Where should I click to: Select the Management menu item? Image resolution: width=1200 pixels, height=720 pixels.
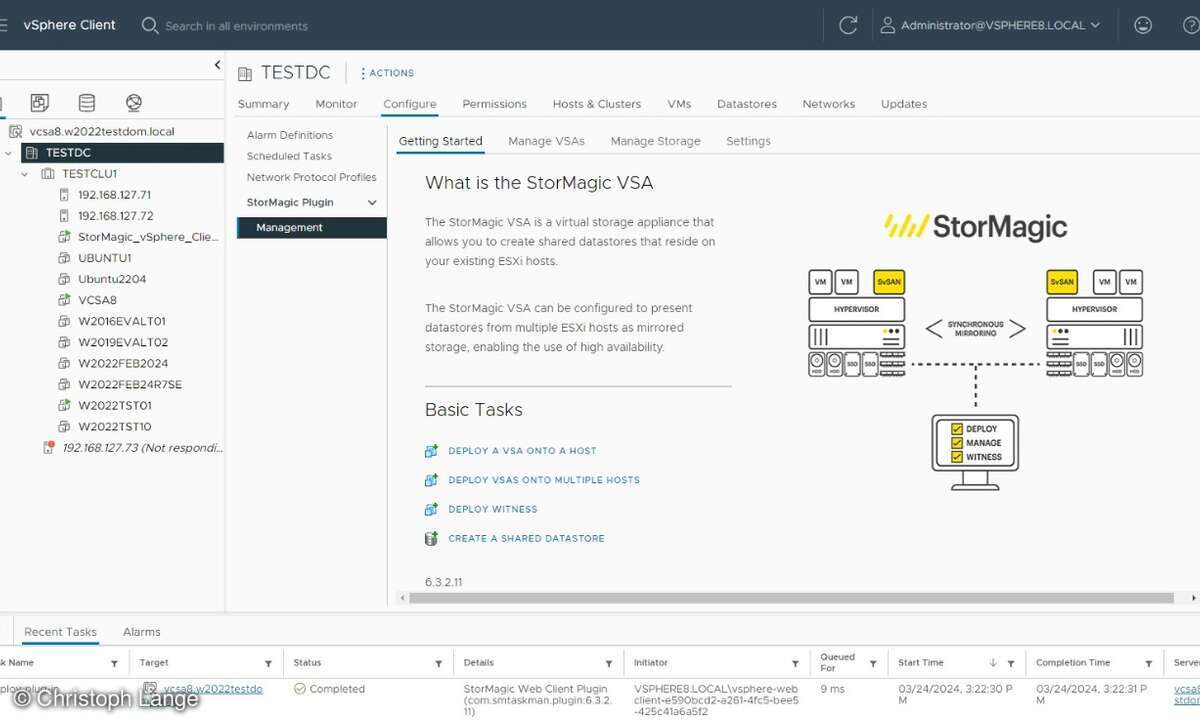(311, 227)
